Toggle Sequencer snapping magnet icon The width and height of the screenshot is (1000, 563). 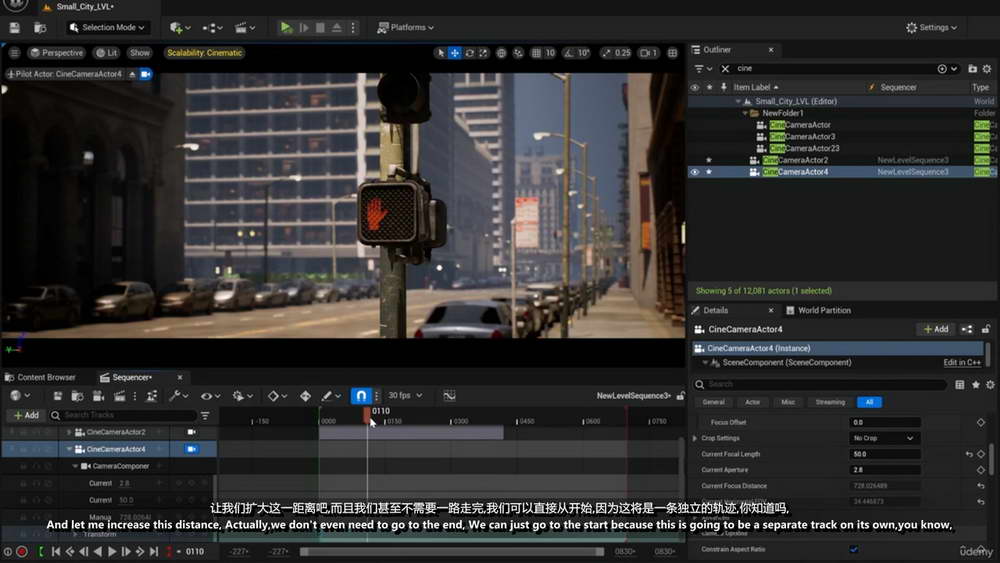(361, 396)
